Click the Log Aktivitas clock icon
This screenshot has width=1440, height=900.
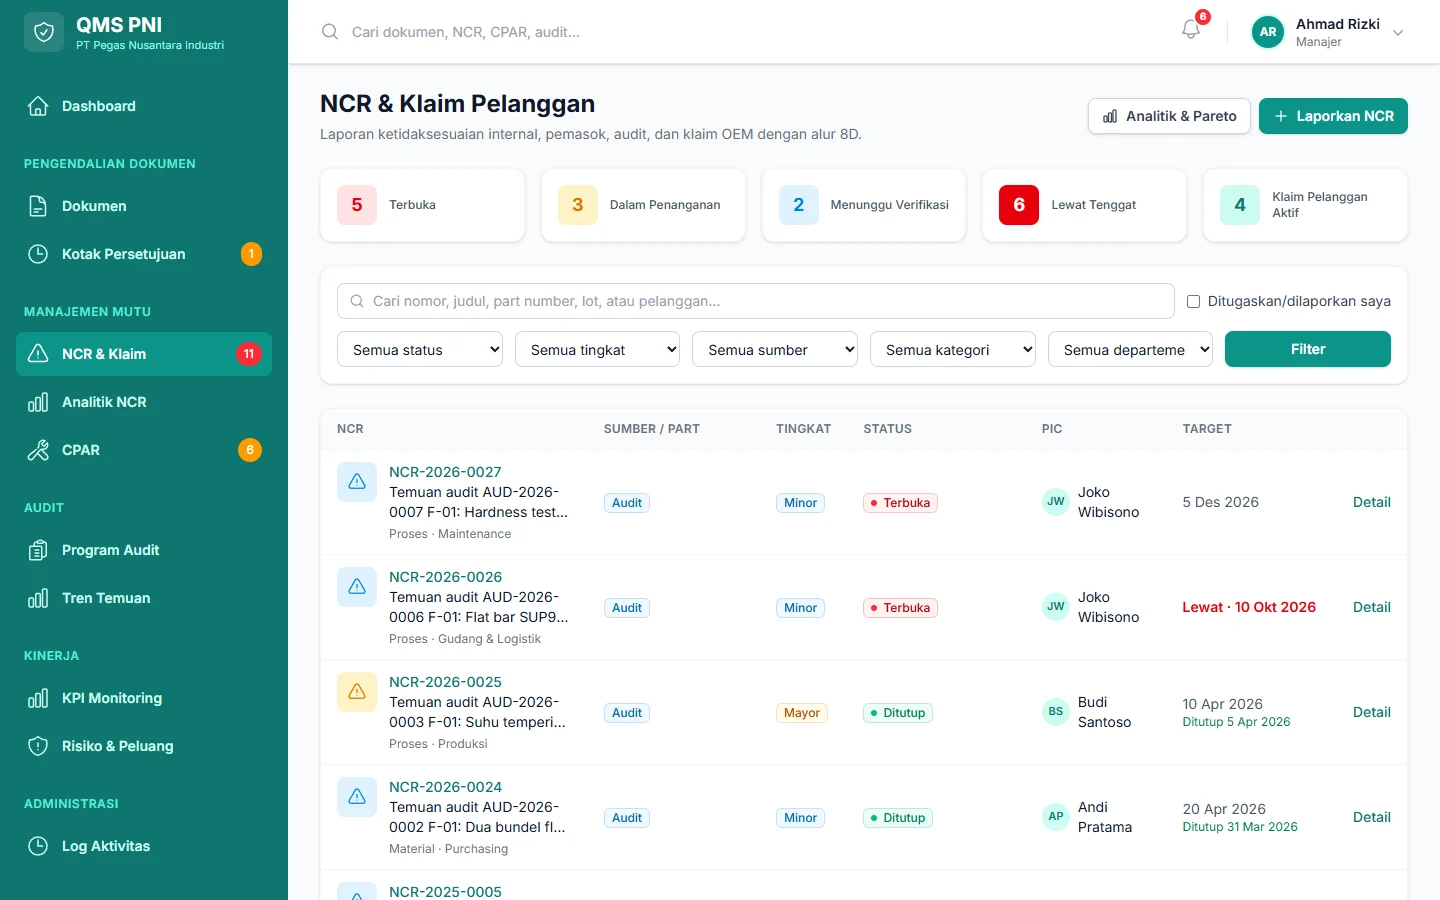coord(38,846)
